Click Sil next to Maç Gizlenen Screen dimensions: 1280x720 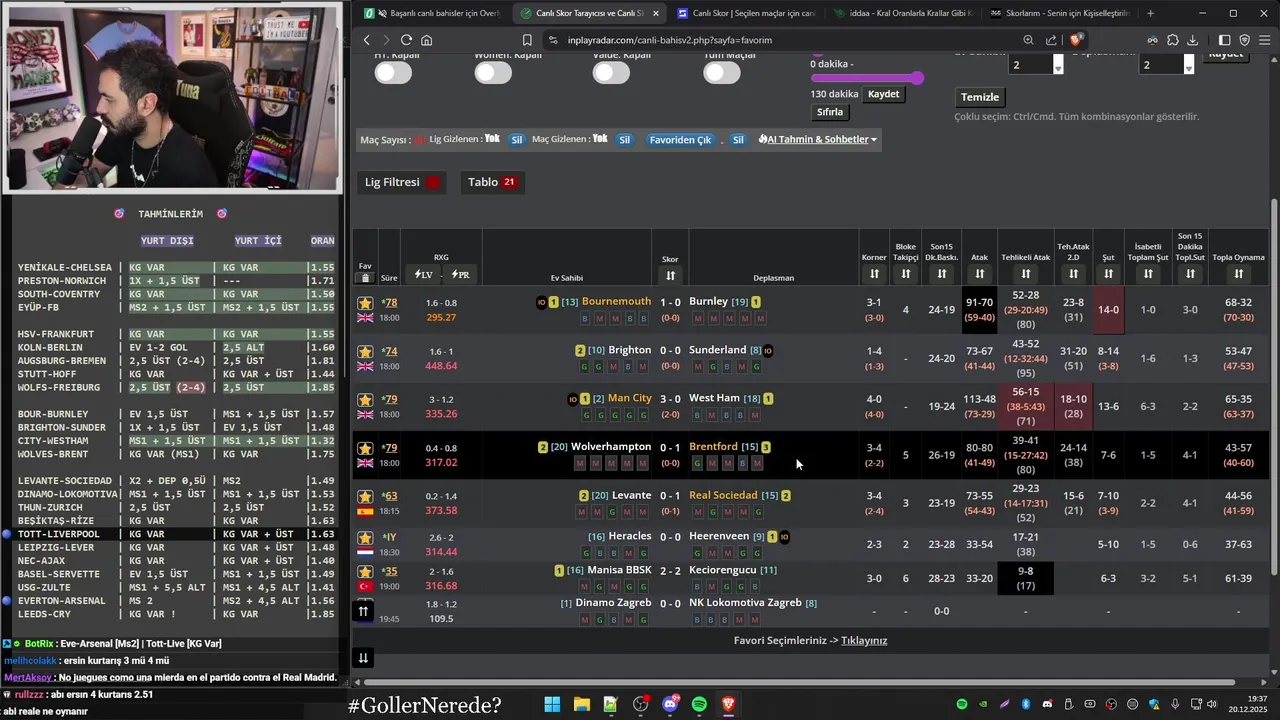(624, 140)
